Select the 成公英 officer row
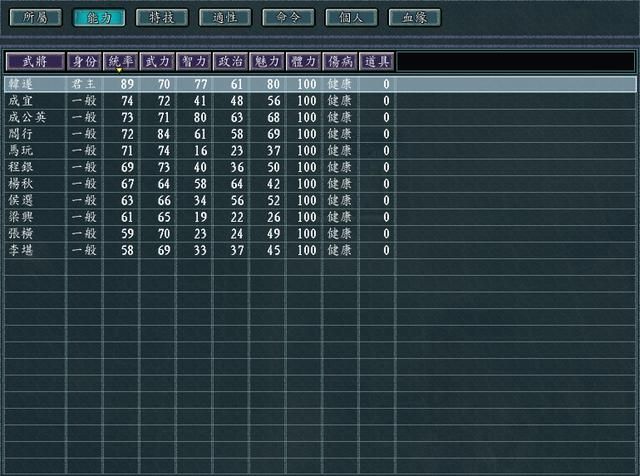The image size is (640, 476). [x=26, y=117]
